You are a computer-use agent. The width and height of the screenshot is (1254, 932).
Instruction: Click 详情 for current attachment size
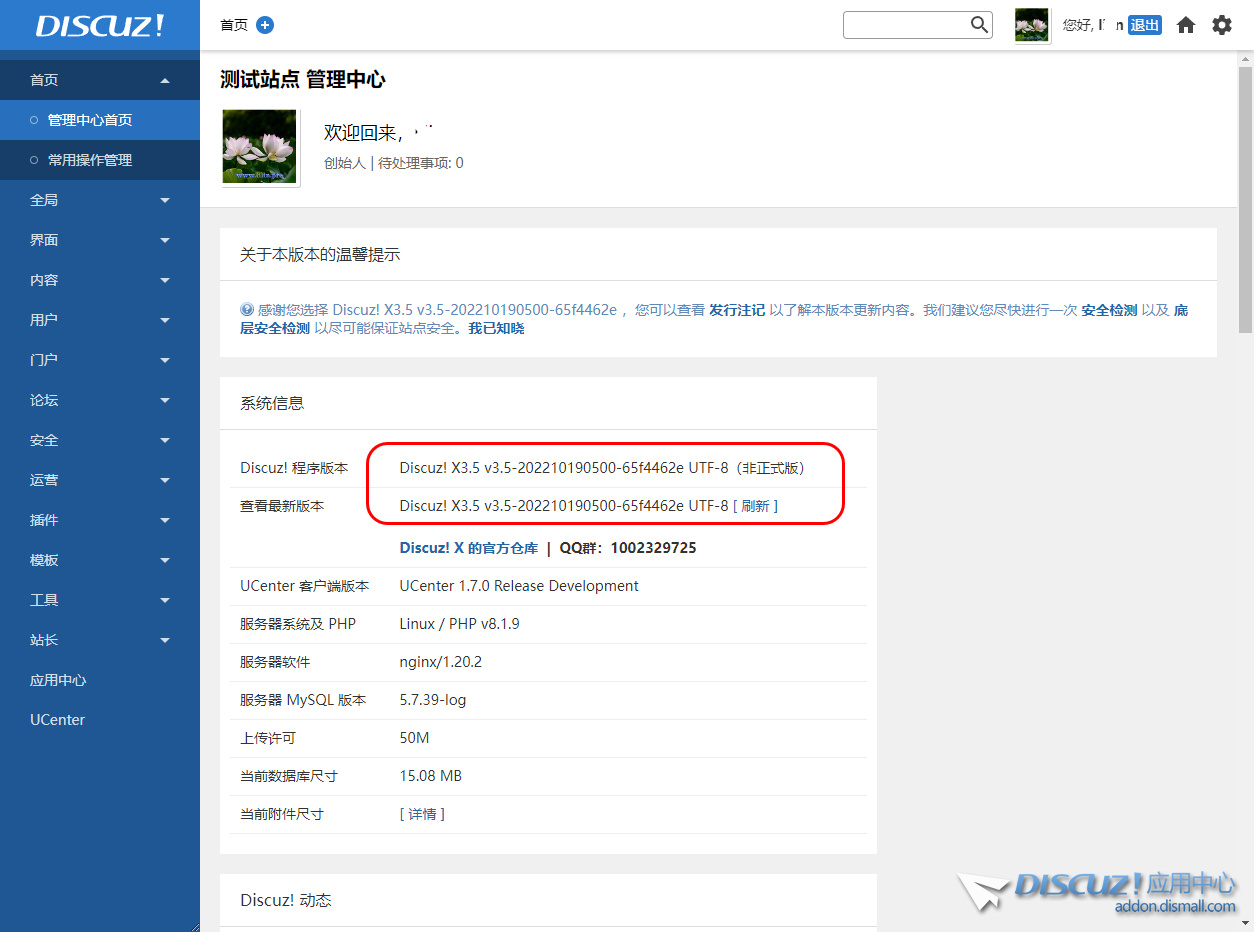point(422,814)
